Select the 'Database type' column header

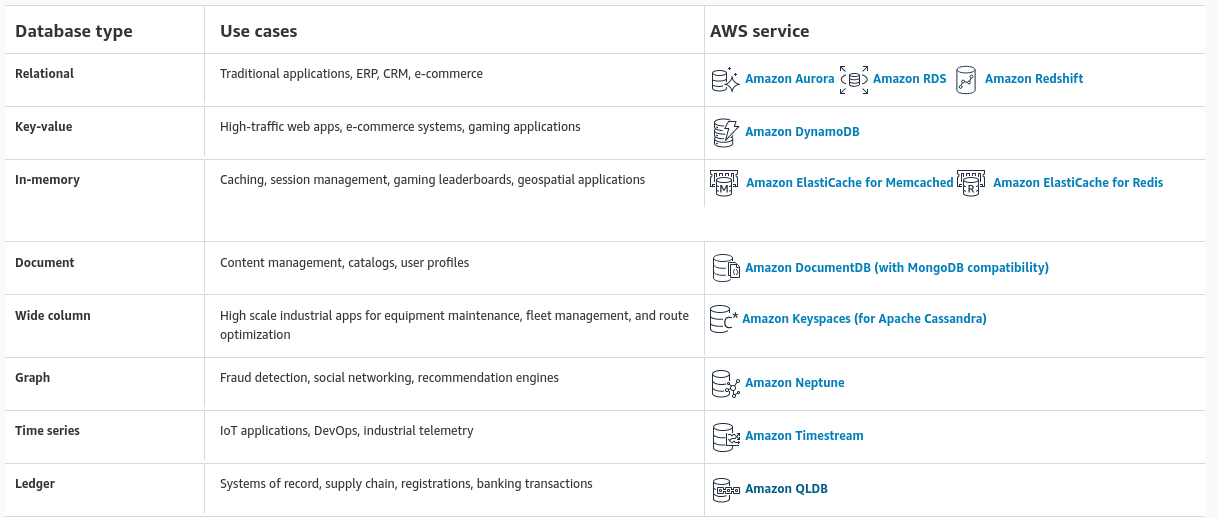tap(74, 31)
